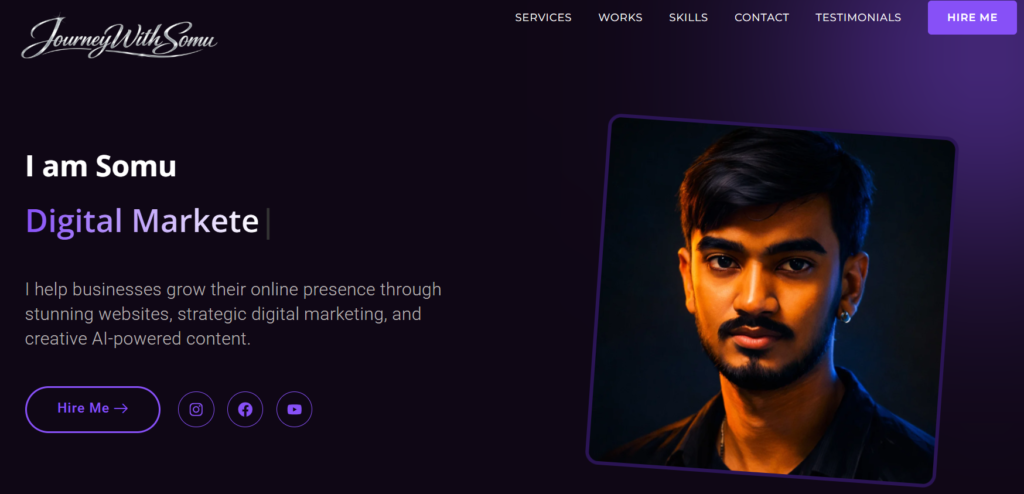Click the word "Markete" in typed headline
This screenshot has width=1024, height=494.
(195, 222)
